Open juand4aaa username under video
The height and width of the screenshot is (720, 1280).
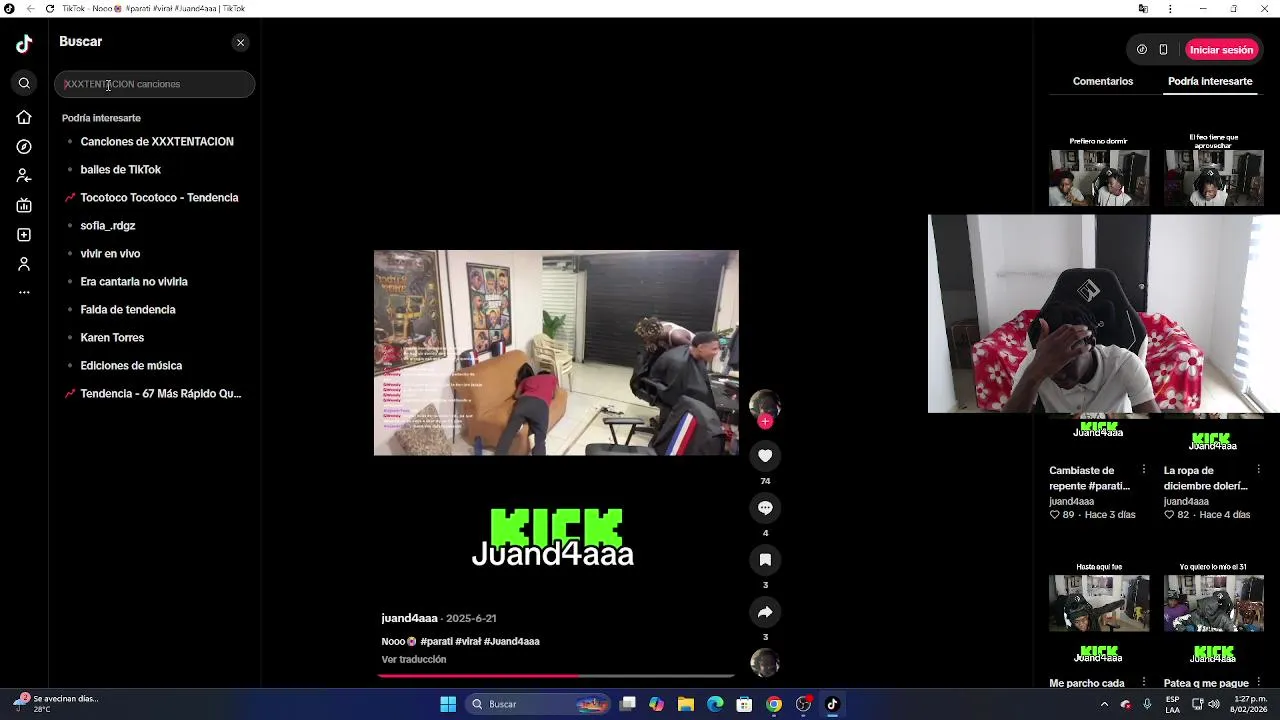pyautogui.click(x=409, y=618)
